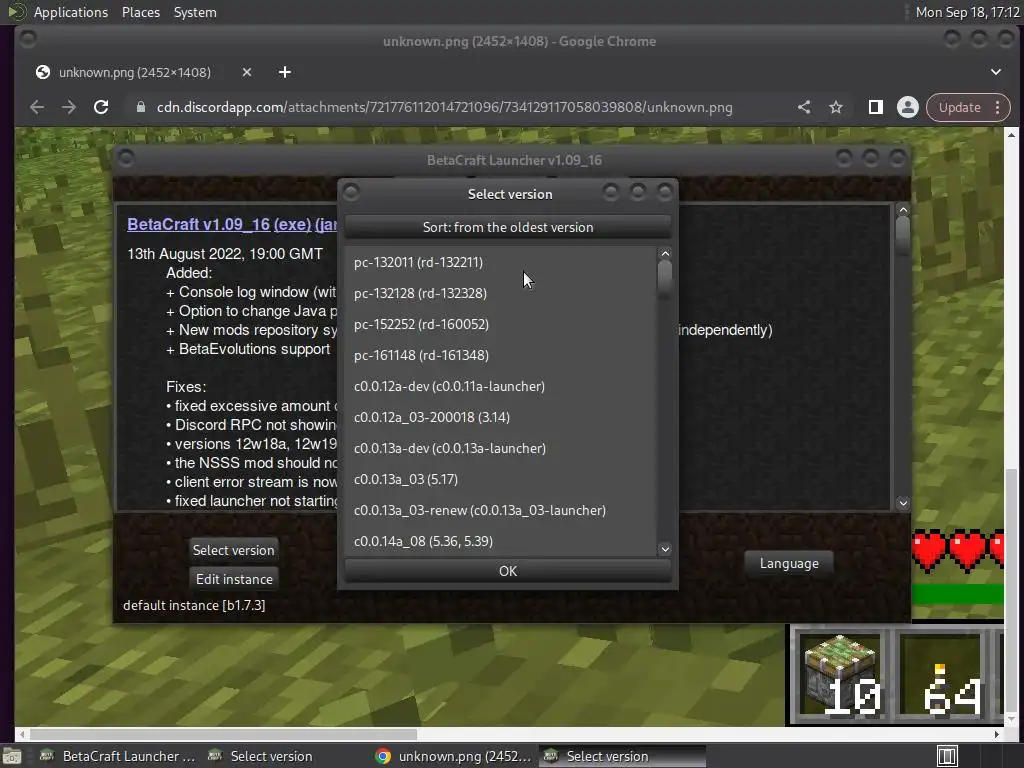
Task: Click the clock in top panel
Action: [x=967, y=12]
